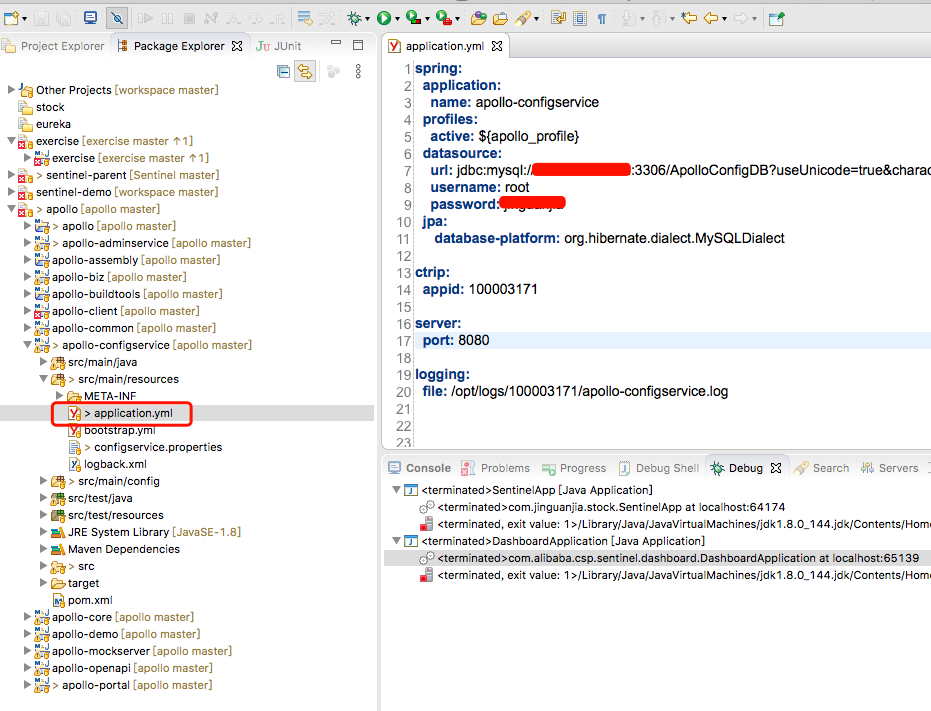Click the New wizard icon in toolbar
This screenshot has width=931, height=711.
11,18
